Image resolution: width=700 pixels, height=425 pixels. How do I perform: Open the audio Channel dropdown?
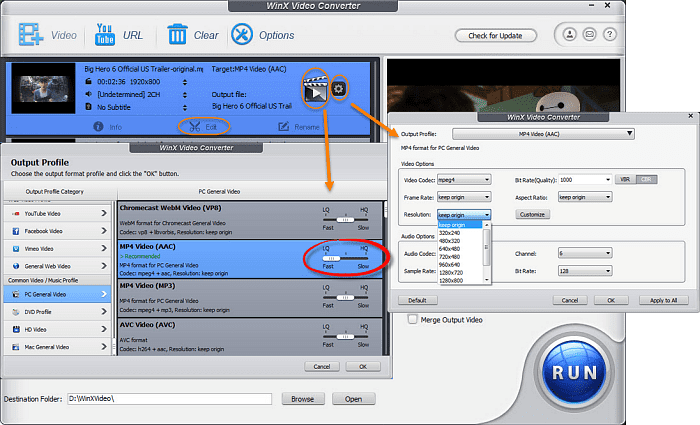pyautogui.click(x=585, y=253)
